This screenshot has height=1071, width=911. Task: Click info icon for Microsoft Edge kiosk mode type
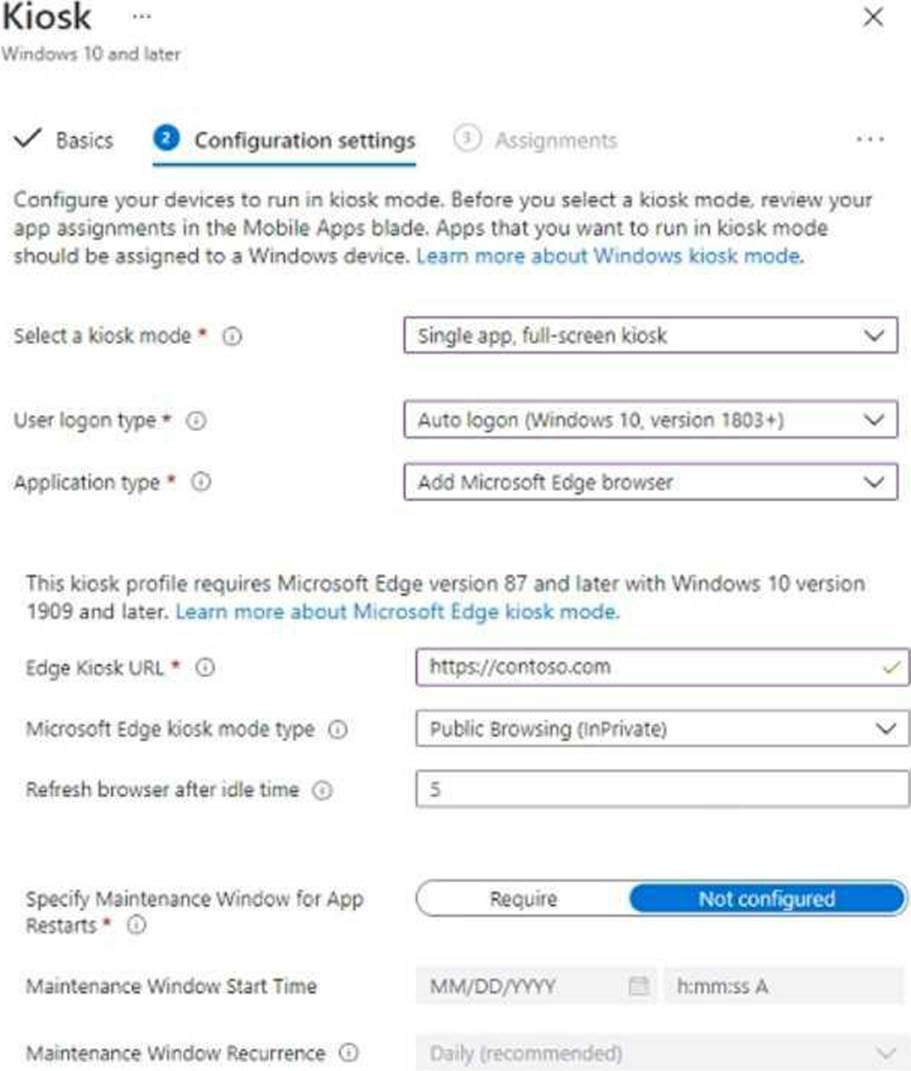coord(338,730)
